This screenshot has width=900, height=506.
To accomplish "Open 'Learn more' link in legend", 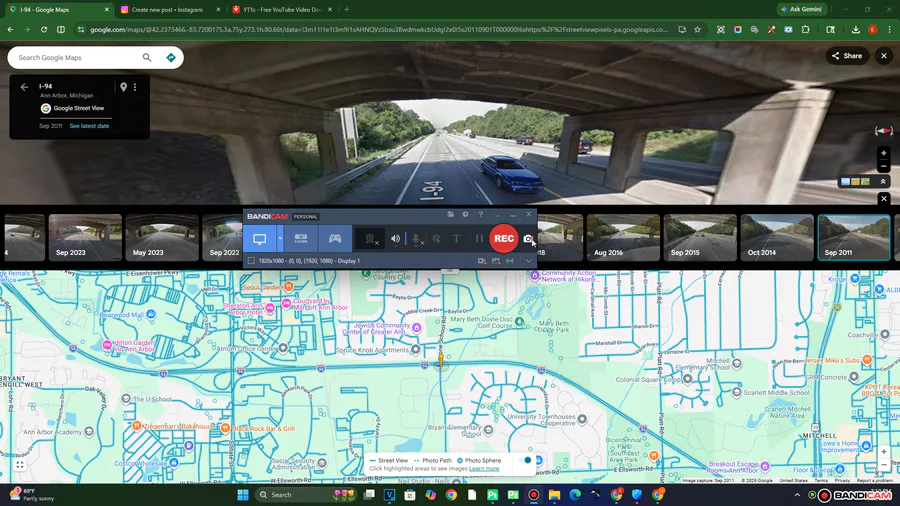I will [x=484, y=469].
